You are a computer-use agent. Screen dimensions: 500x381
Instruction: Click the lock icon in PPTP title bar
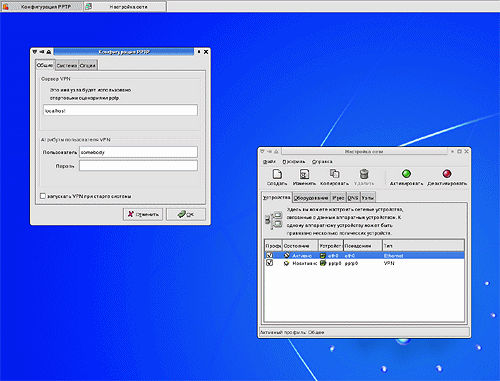[49, 52]
